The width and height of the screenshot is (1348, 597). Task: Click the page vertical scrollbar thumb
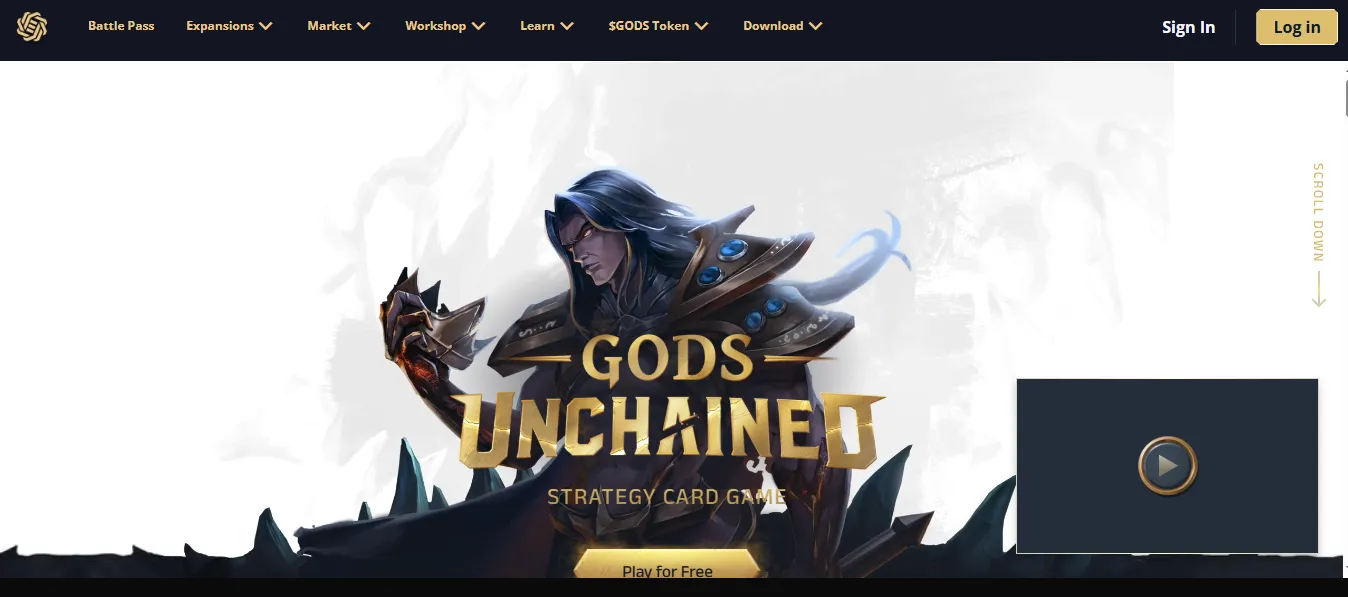1343,93
